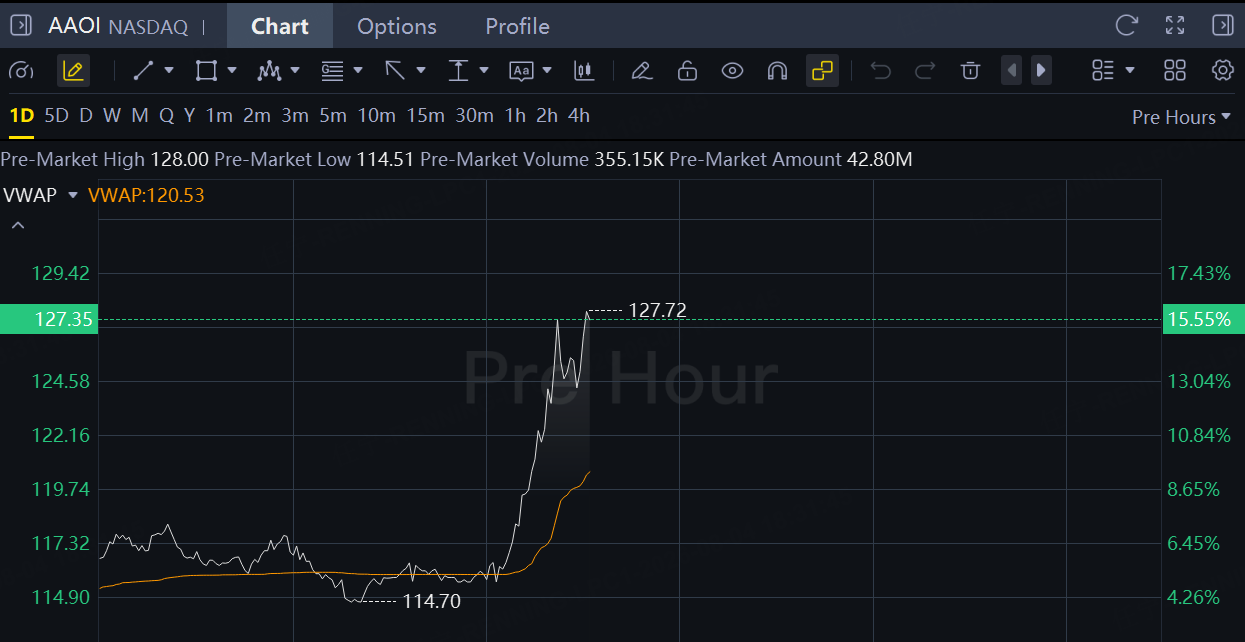The height and width of the screenshot is (642, 1245).
Task: Refresh the AAOI chart
Action: tap(1127, 26)
